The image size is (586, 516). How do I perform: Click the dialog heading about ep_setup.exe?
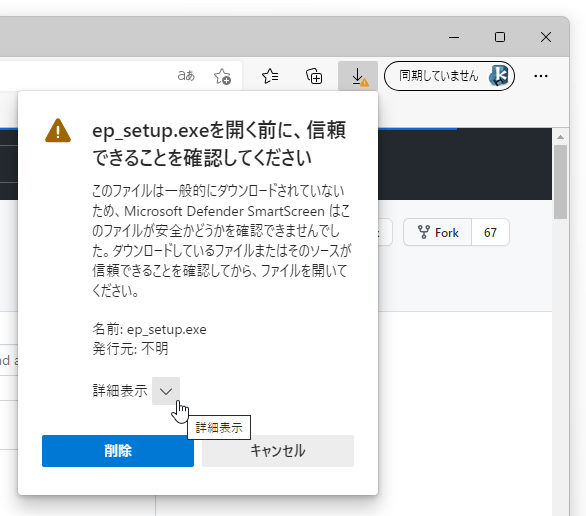pos(219,144)
